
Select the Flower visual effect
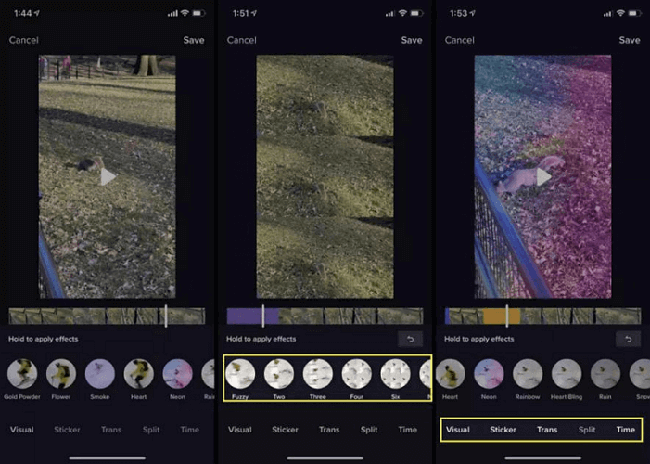click(x=61, y=374)
